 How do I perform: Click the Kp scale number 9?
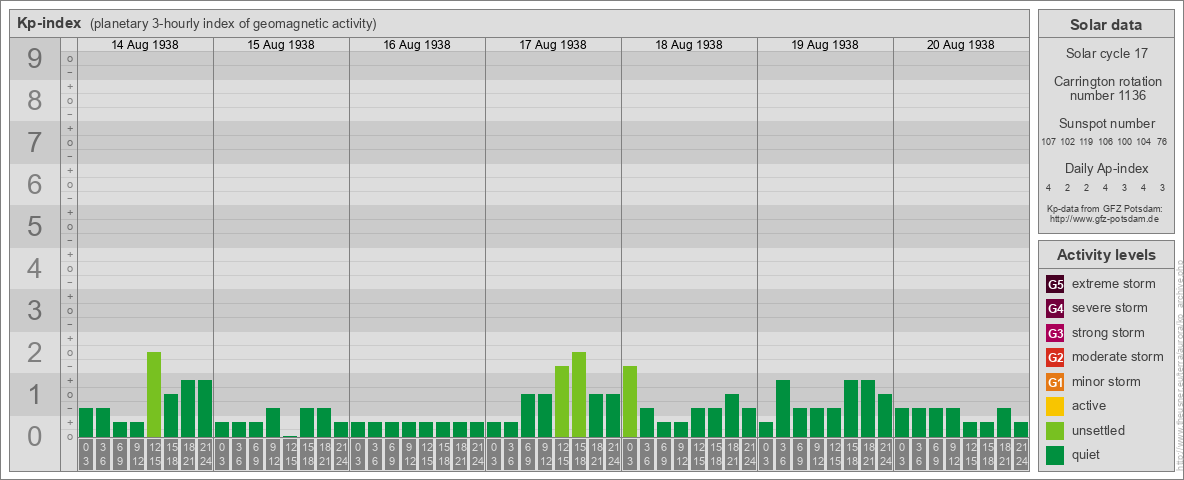coord(35,59)
